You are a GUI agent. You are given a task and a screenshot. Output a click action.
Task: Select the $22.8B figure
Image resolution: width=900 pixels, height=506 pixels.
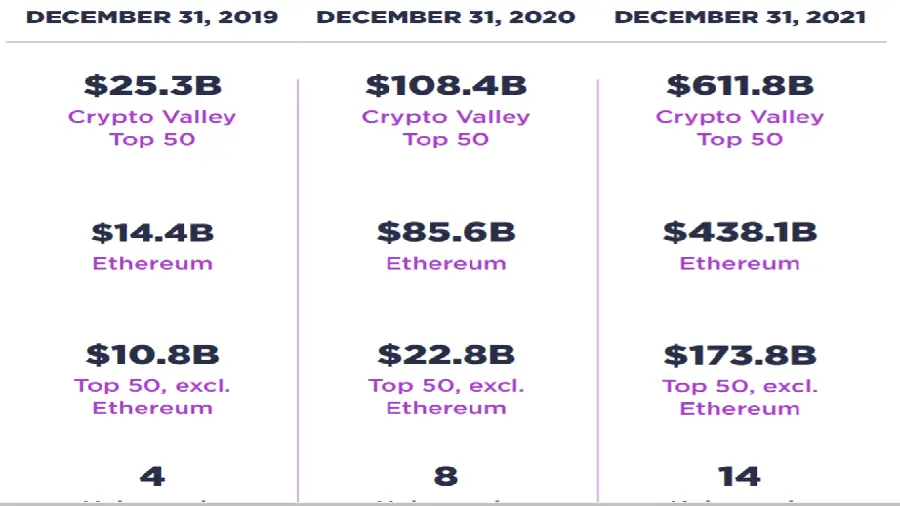(446, 355)
